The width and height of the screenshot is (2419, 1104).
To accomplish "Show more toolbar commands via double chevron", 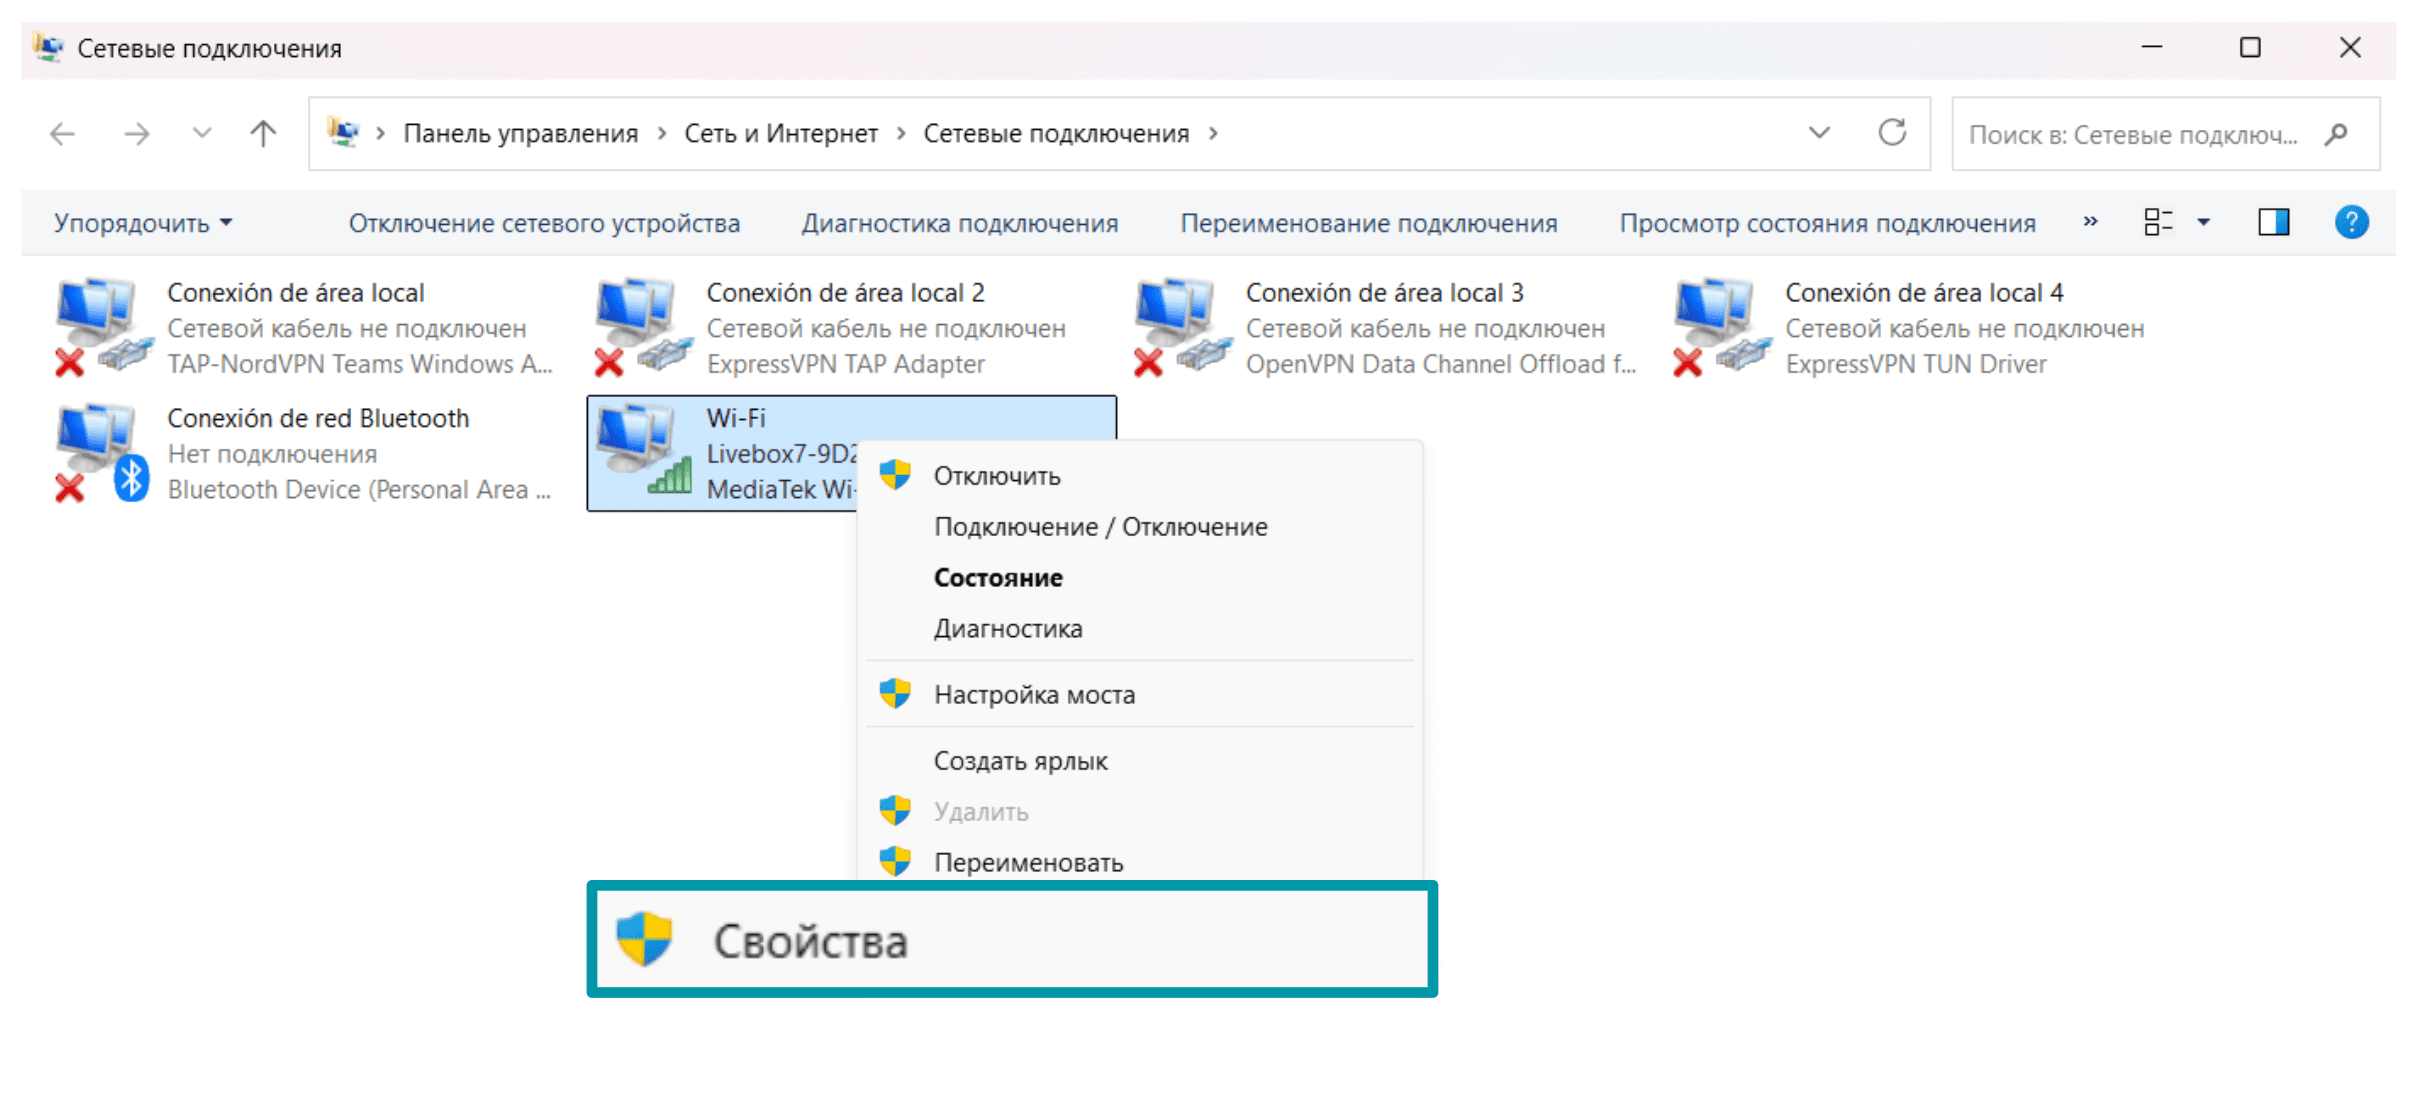I will 2090,222.
